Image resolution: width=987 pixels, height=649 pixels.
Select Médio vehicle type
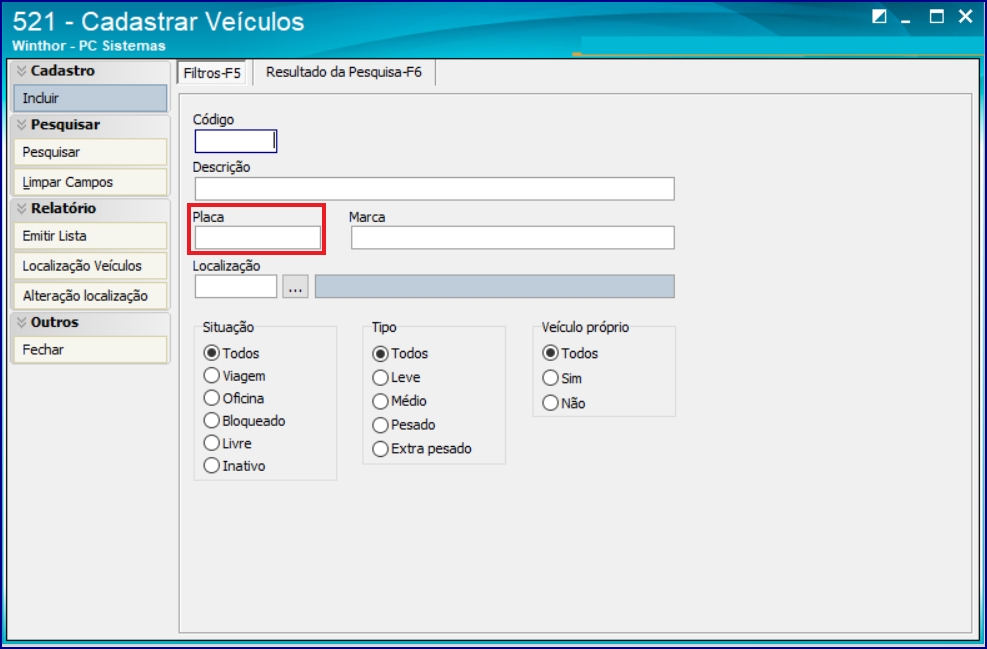pyautogui.click(x=400, y=402)
